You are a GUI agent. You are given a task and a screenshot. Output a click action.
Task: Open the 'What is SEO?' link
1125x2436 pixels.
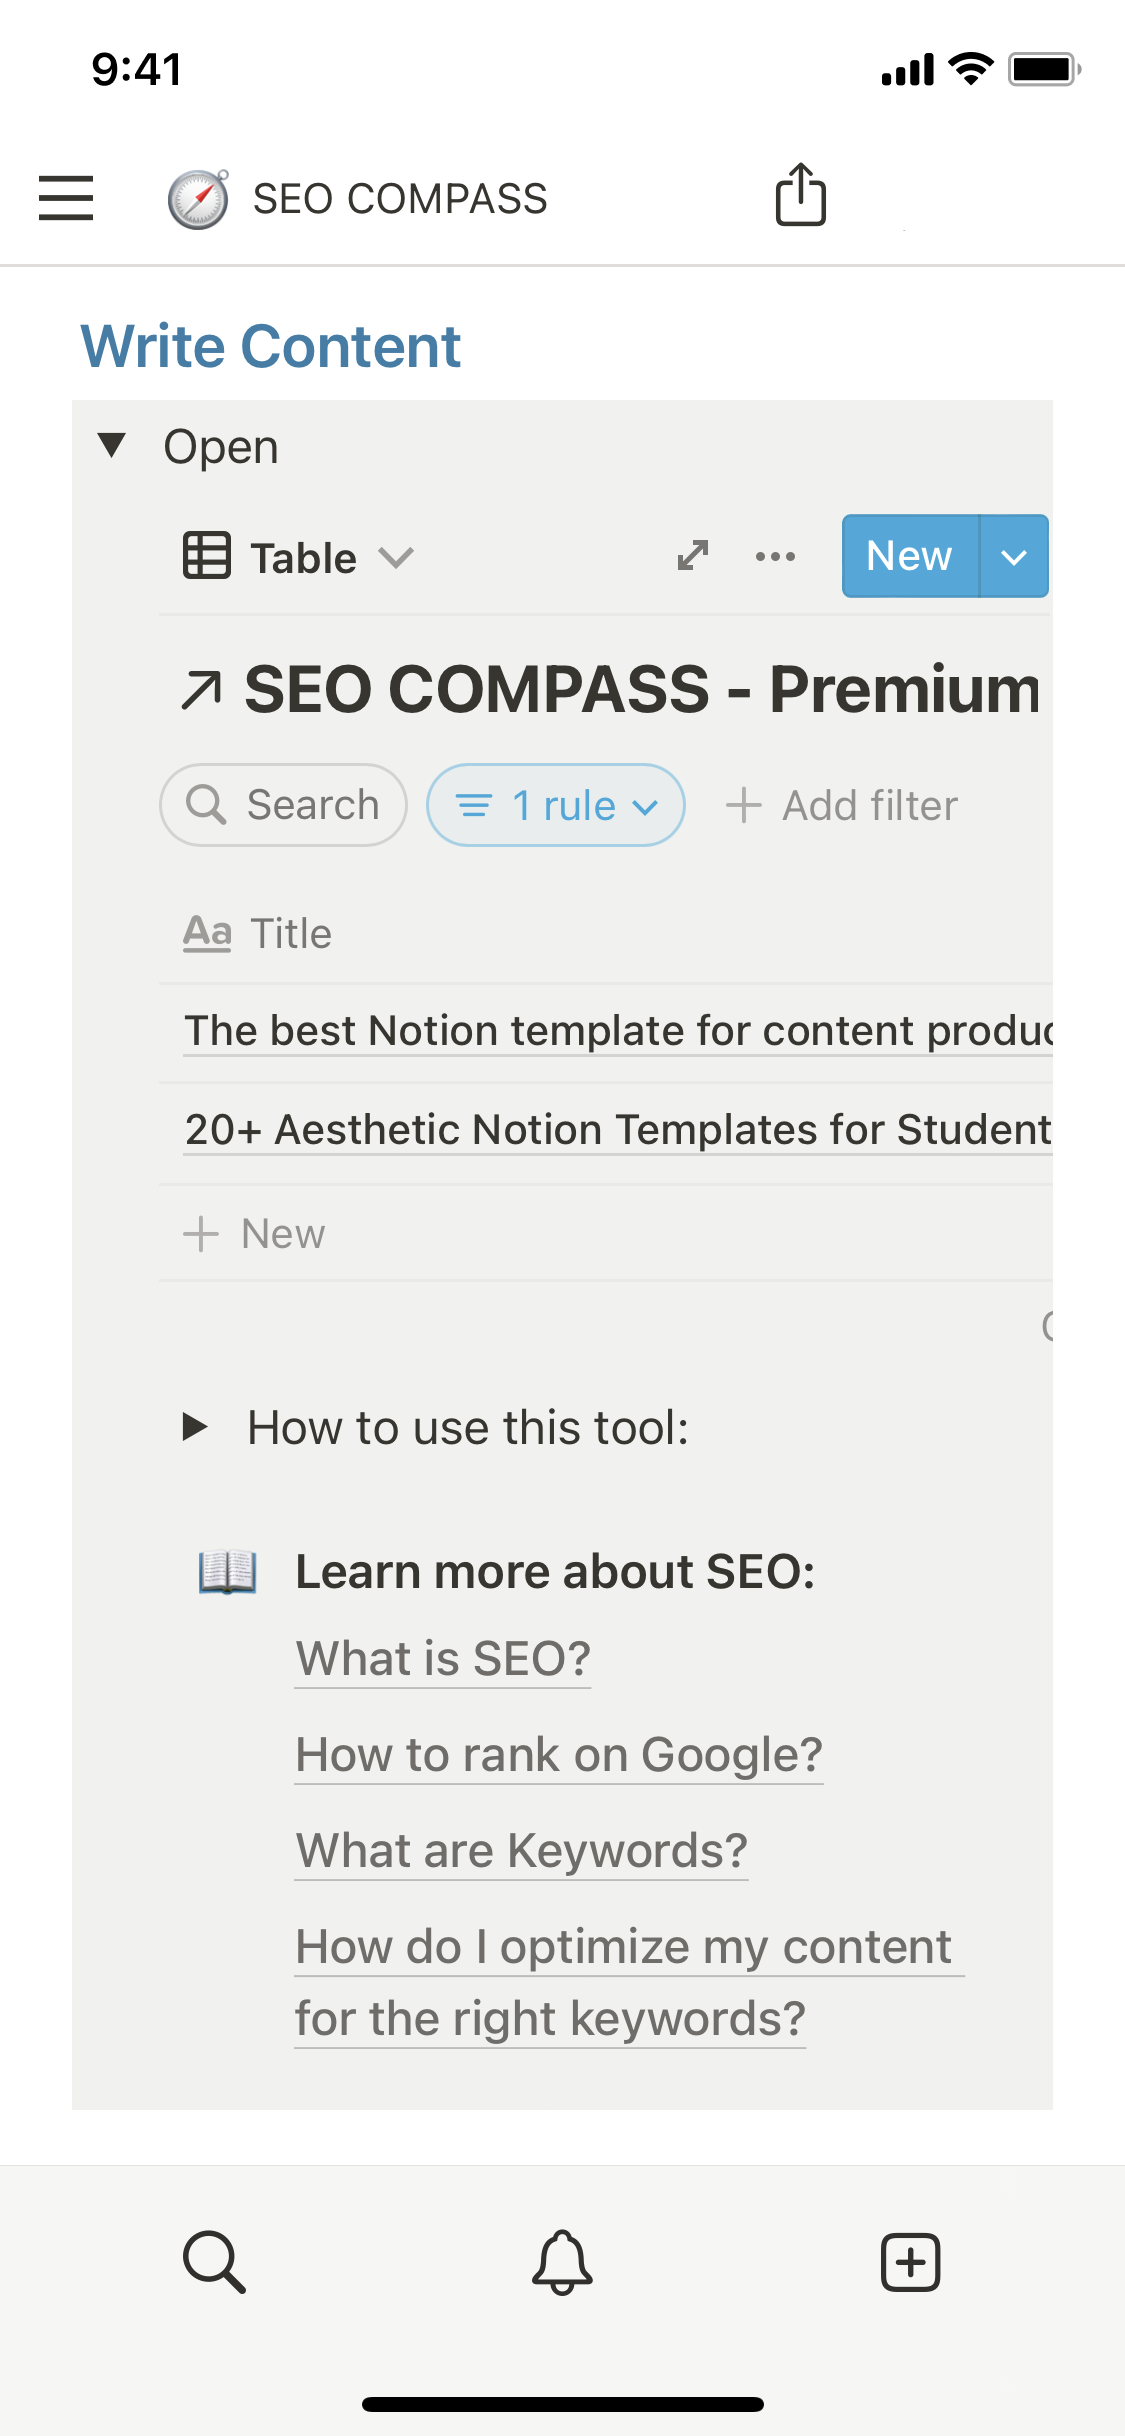click(x=443, y=1659)
